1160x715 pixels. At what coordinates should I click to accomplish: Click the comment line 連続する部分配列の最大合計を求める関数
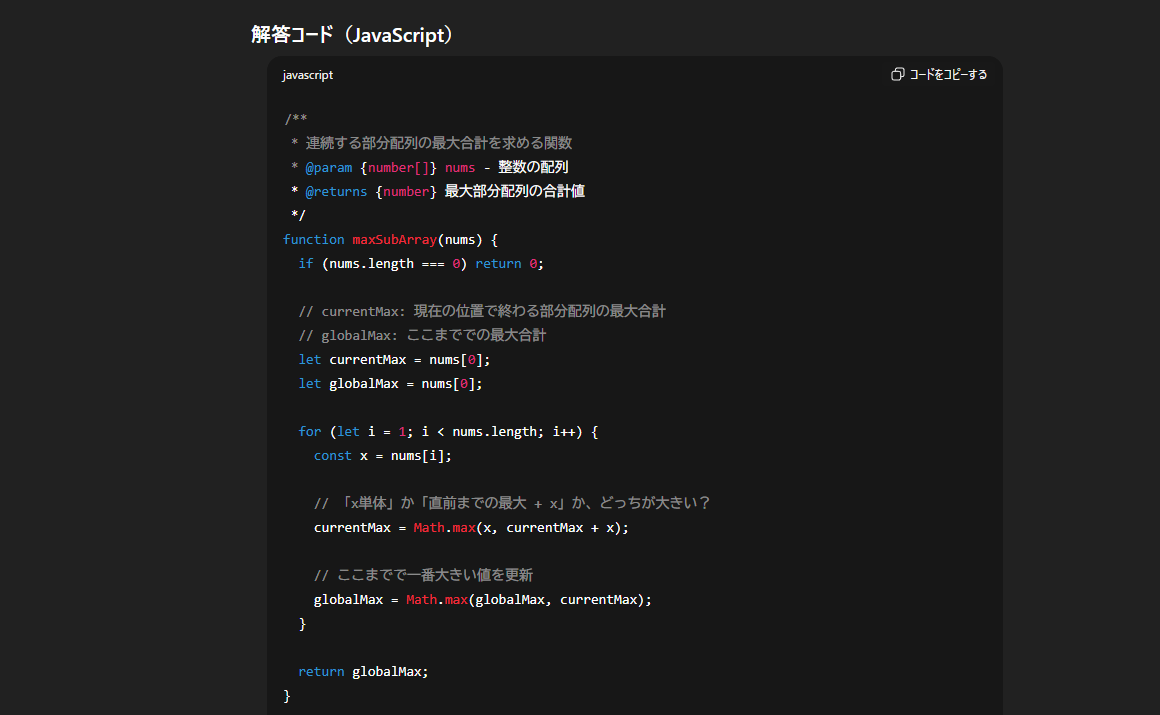439,143
